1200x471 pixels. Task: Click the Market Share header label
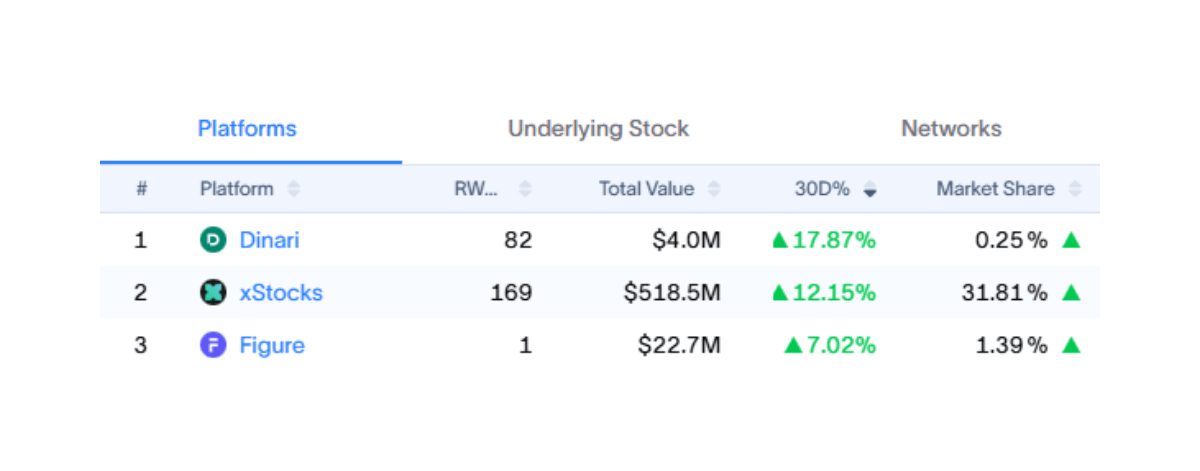(x=995, y=188)
